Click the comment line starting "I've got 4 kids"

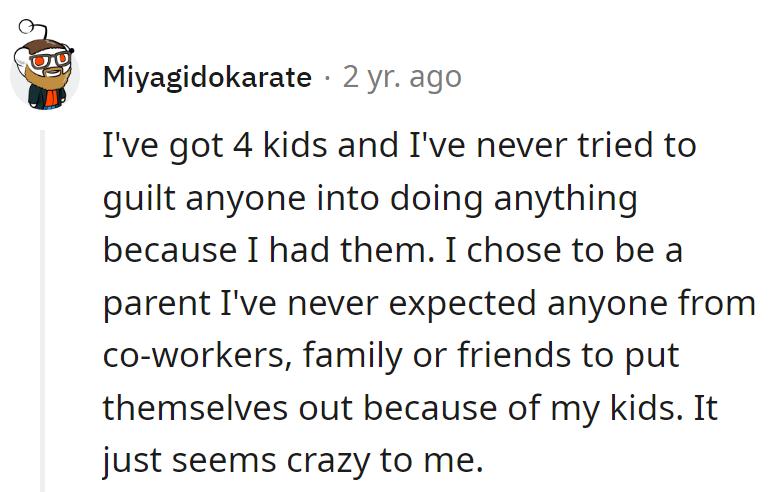click(399, 146)
